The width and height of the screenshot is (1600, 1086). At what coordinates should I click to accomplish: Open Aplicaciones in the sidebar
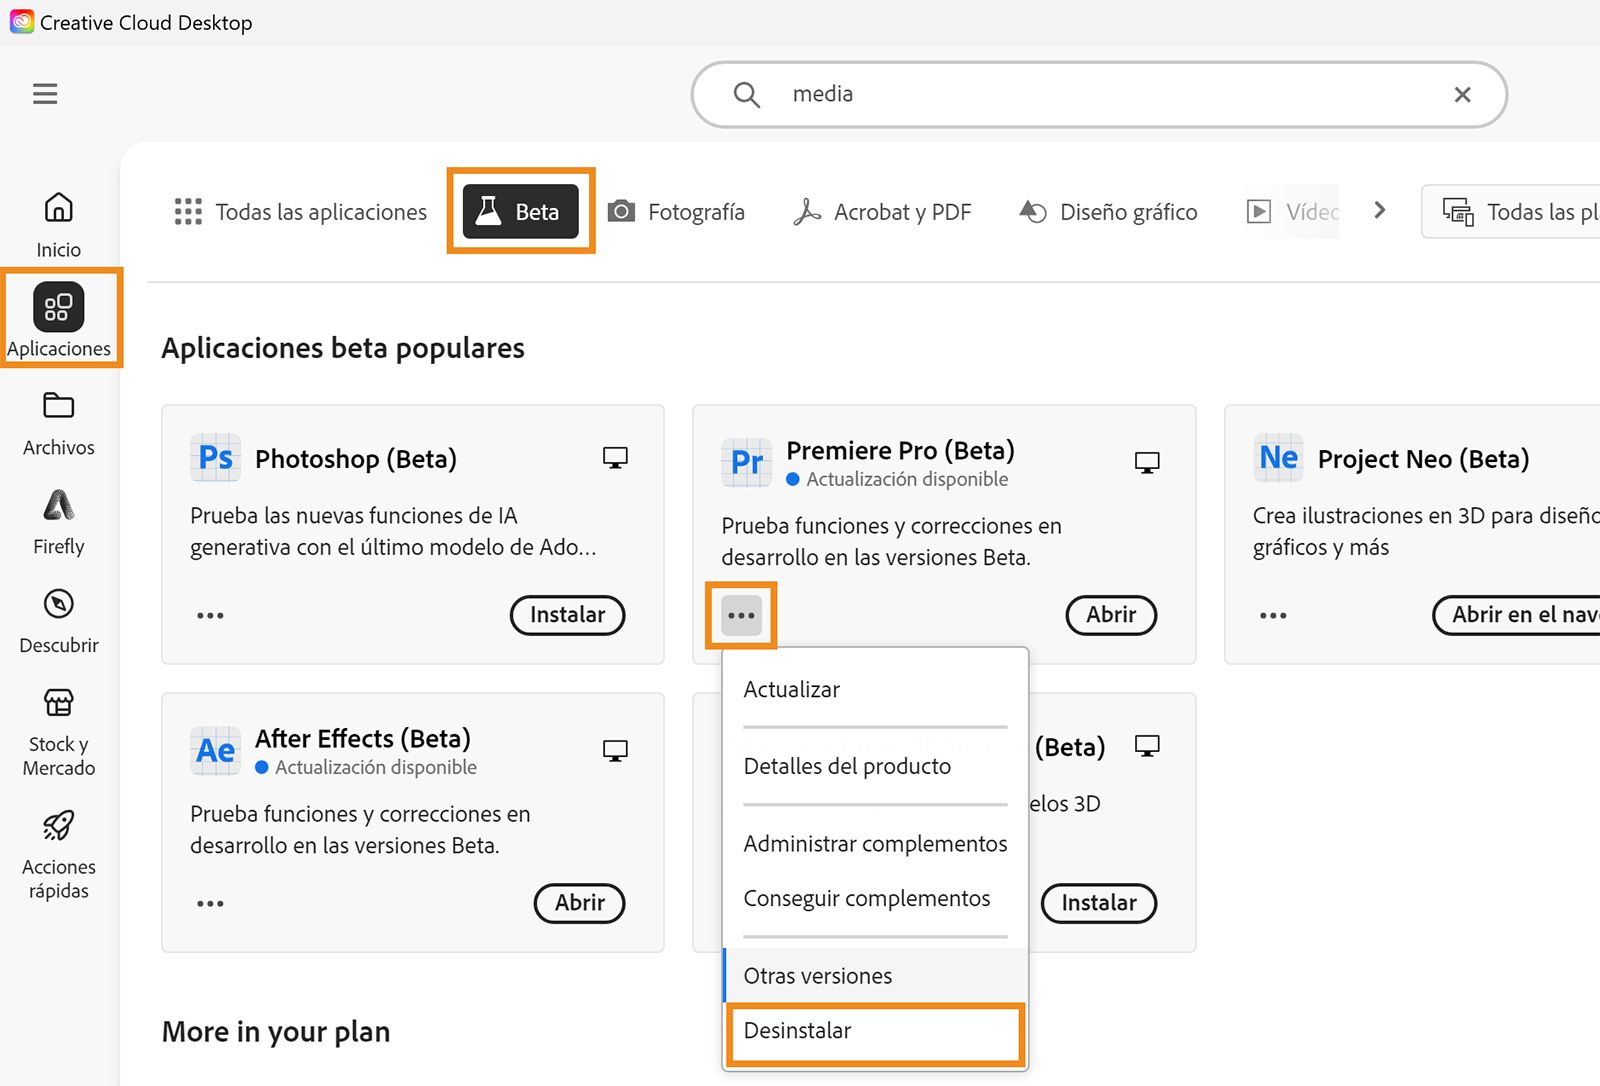coord(59,319)
